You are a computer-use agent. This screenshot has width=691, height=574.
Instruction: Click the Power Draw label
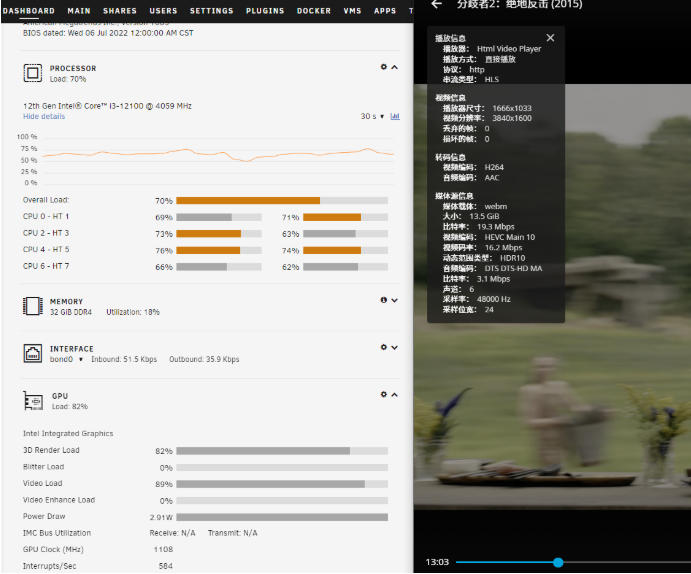tap(44, 516)
